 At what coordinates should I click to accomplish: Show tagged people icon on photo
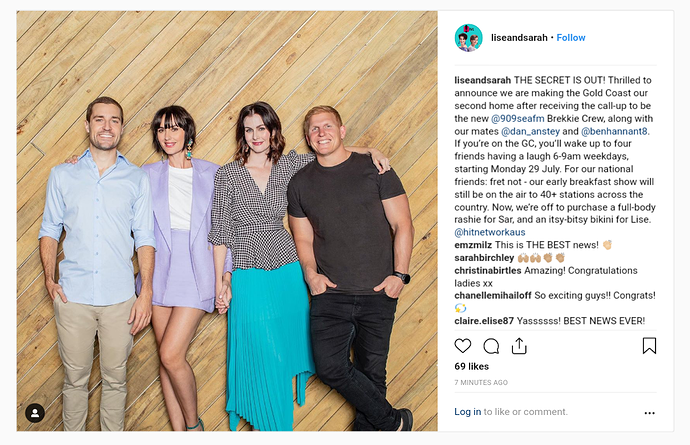click(35, 413)
